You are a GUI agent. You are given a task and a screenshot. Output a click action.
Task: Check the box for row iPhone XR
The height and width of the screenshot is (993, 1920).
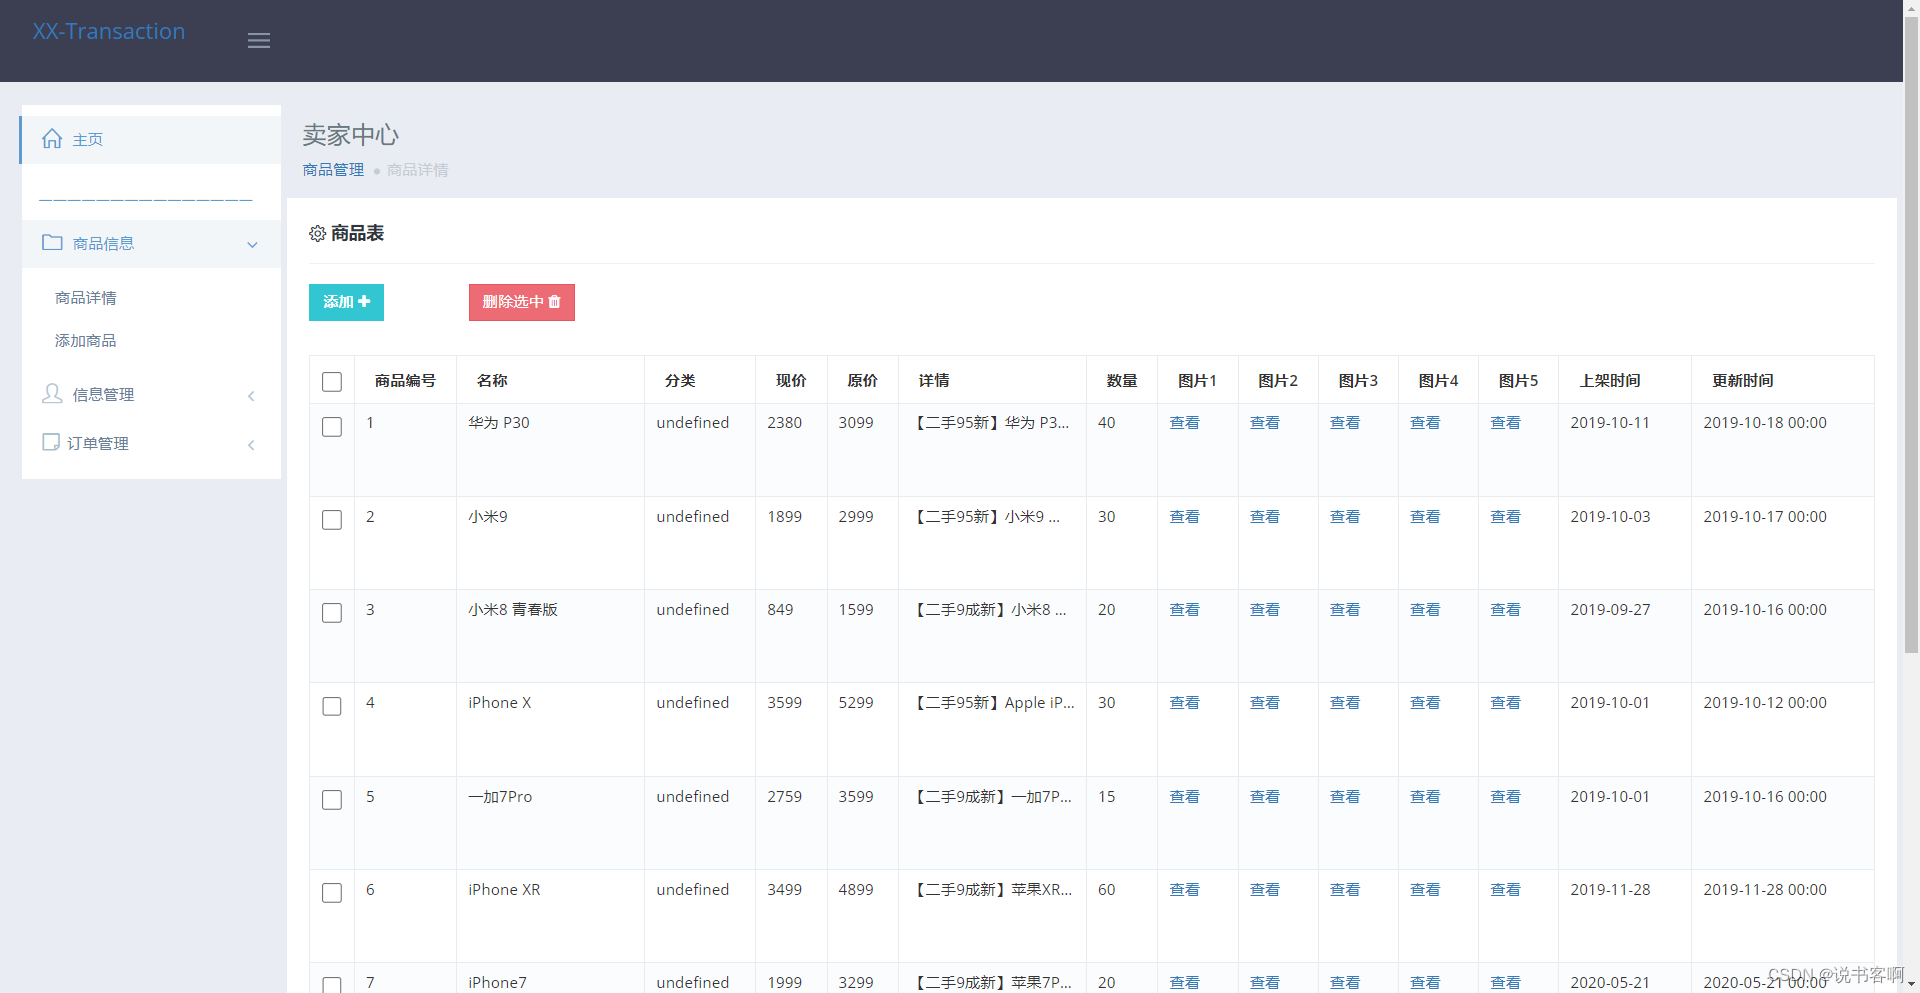pos(332,893)
